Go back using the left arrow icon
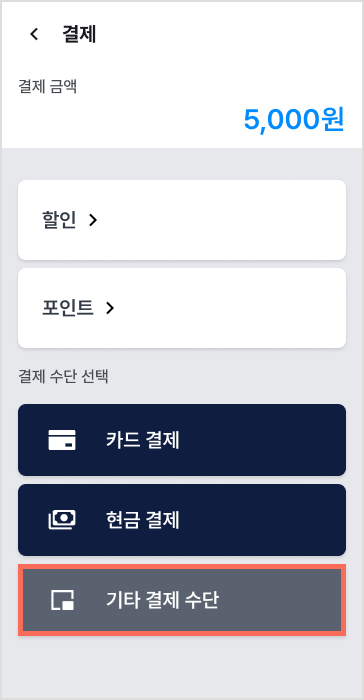Image resolution: width=364 pixels, height=700 pixels. pos(34,34)
